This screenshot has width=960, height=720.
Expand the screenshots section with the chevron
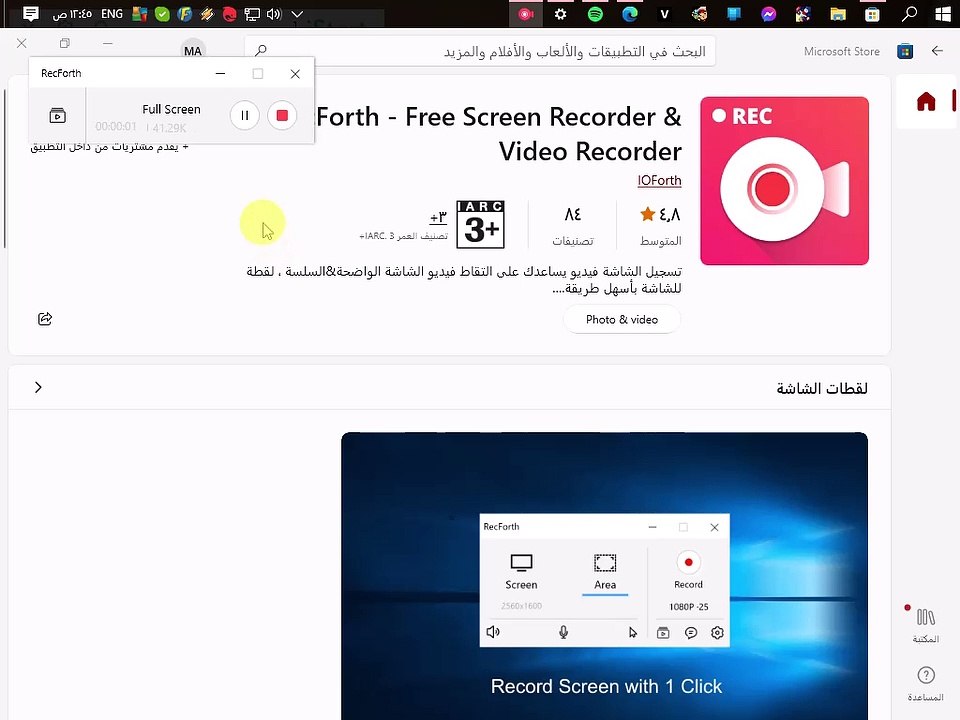38,387
